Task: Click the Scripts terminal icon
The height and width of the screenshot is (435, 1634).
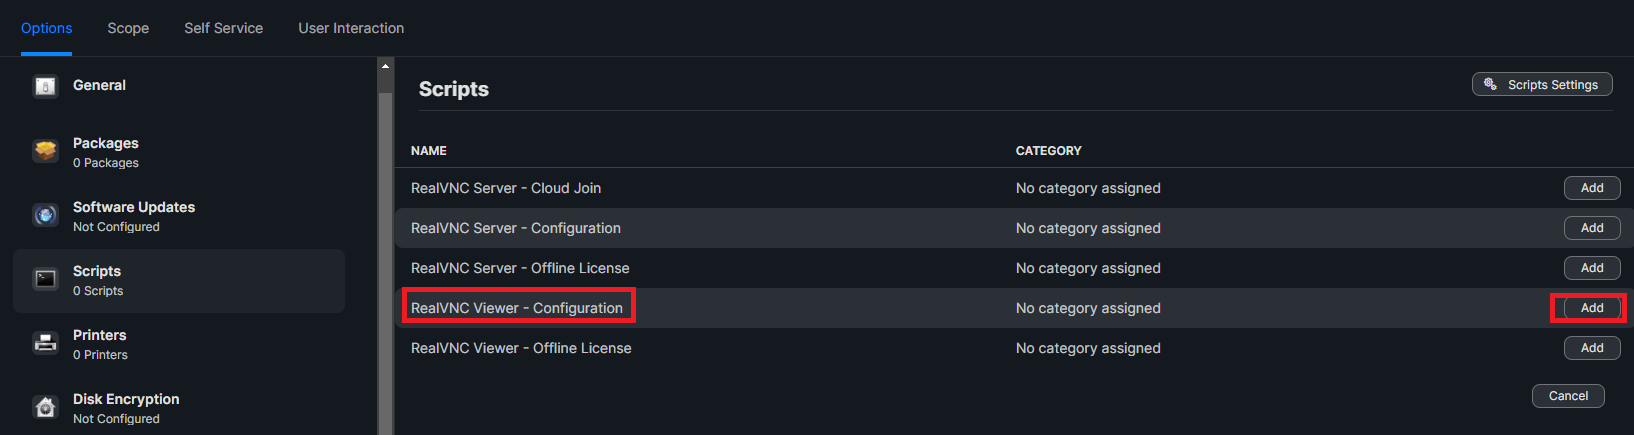Action: 46,279
